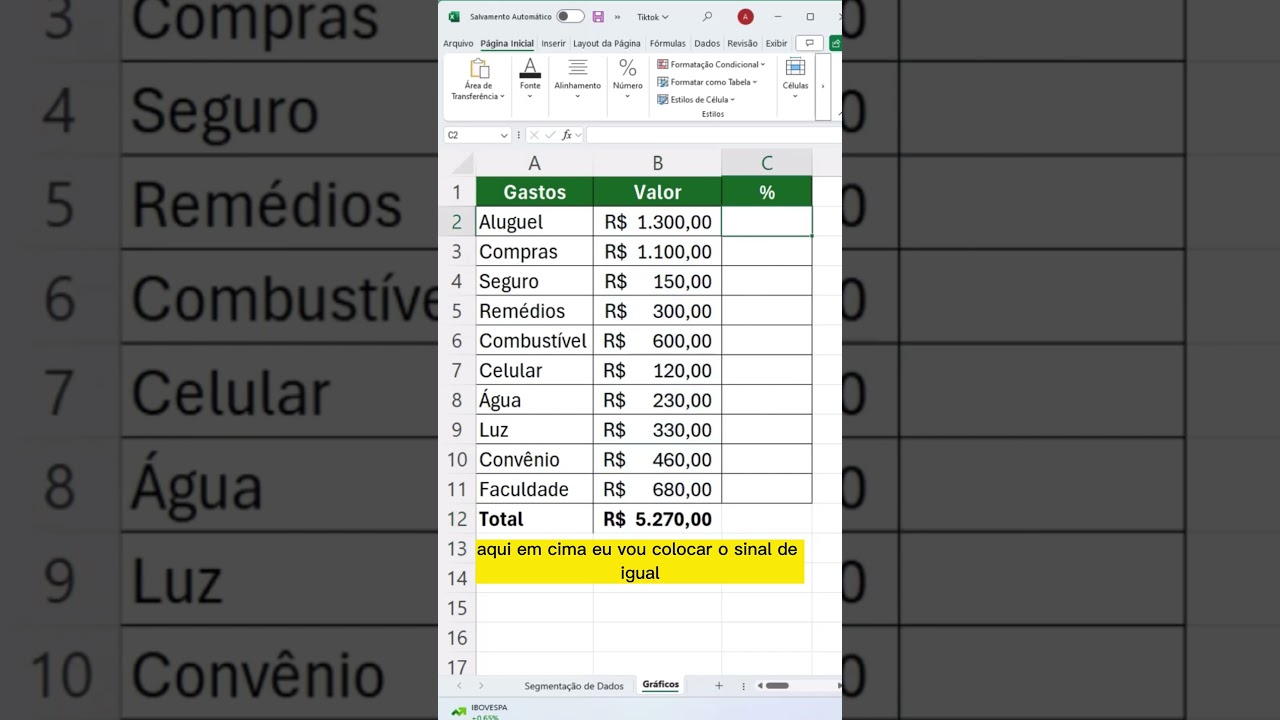Open the Dados tab
1280x720 pixels.
[707, 43]
